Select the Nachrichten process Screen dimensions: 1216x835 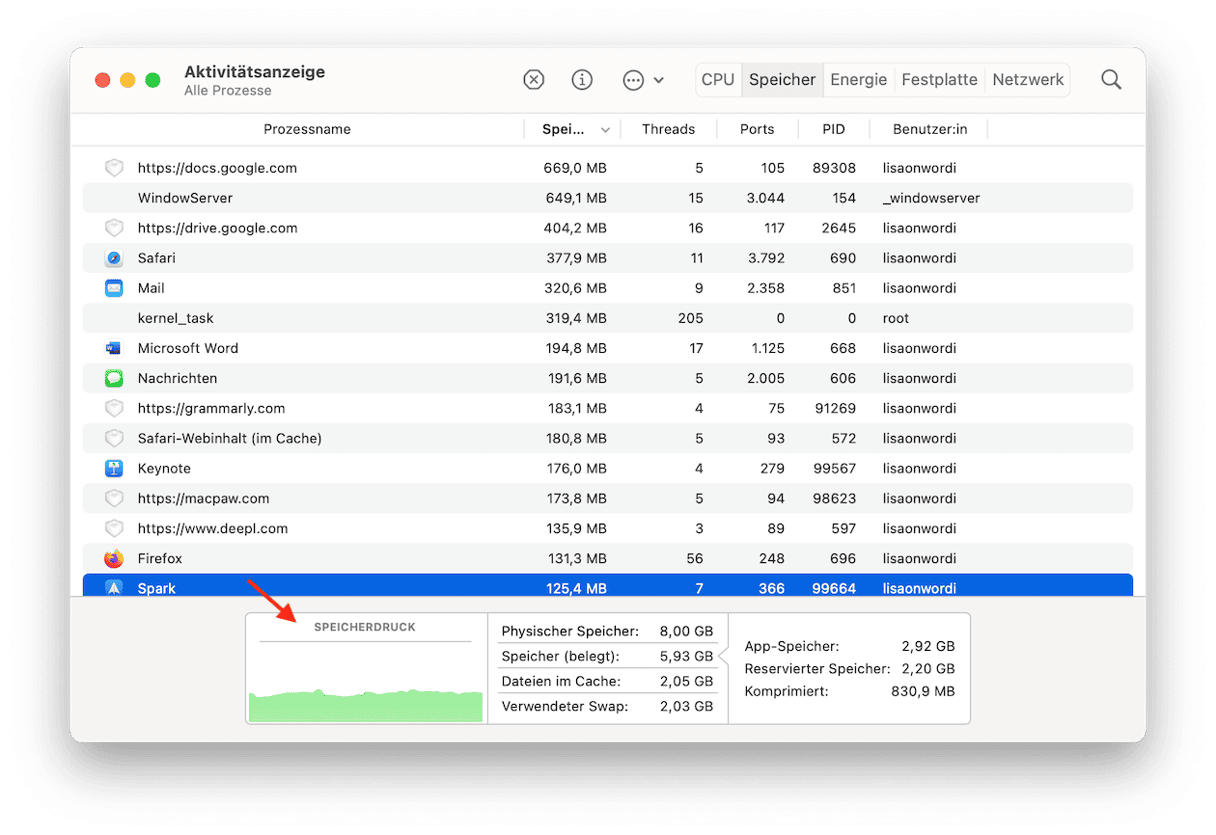pyautogui.click(x=178, y=378)
